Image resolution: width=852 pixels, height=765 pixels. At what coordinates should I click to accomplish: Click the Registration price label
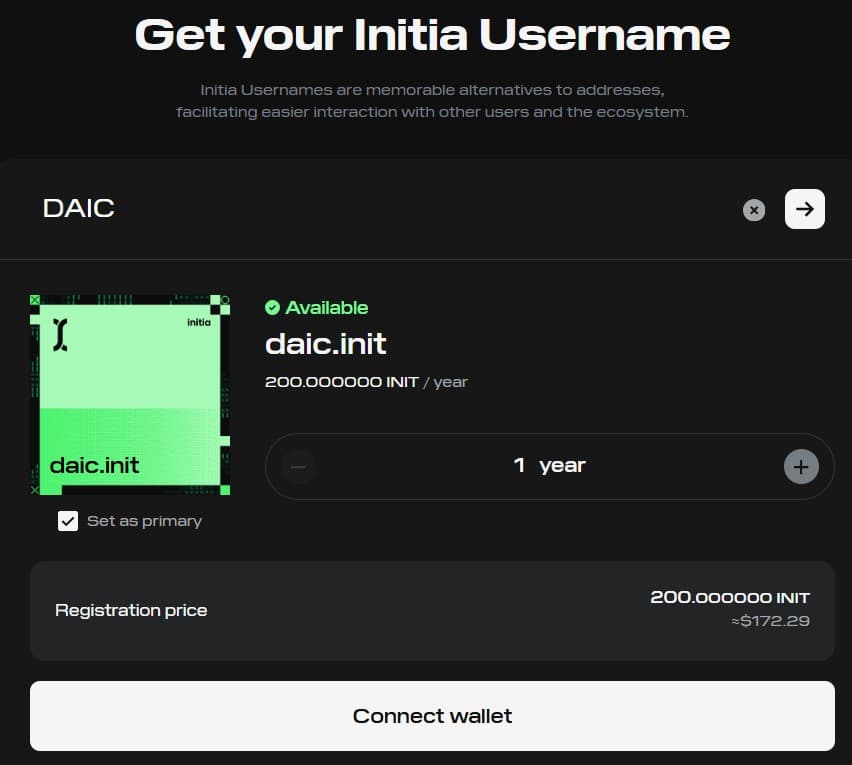click(131, 610)
